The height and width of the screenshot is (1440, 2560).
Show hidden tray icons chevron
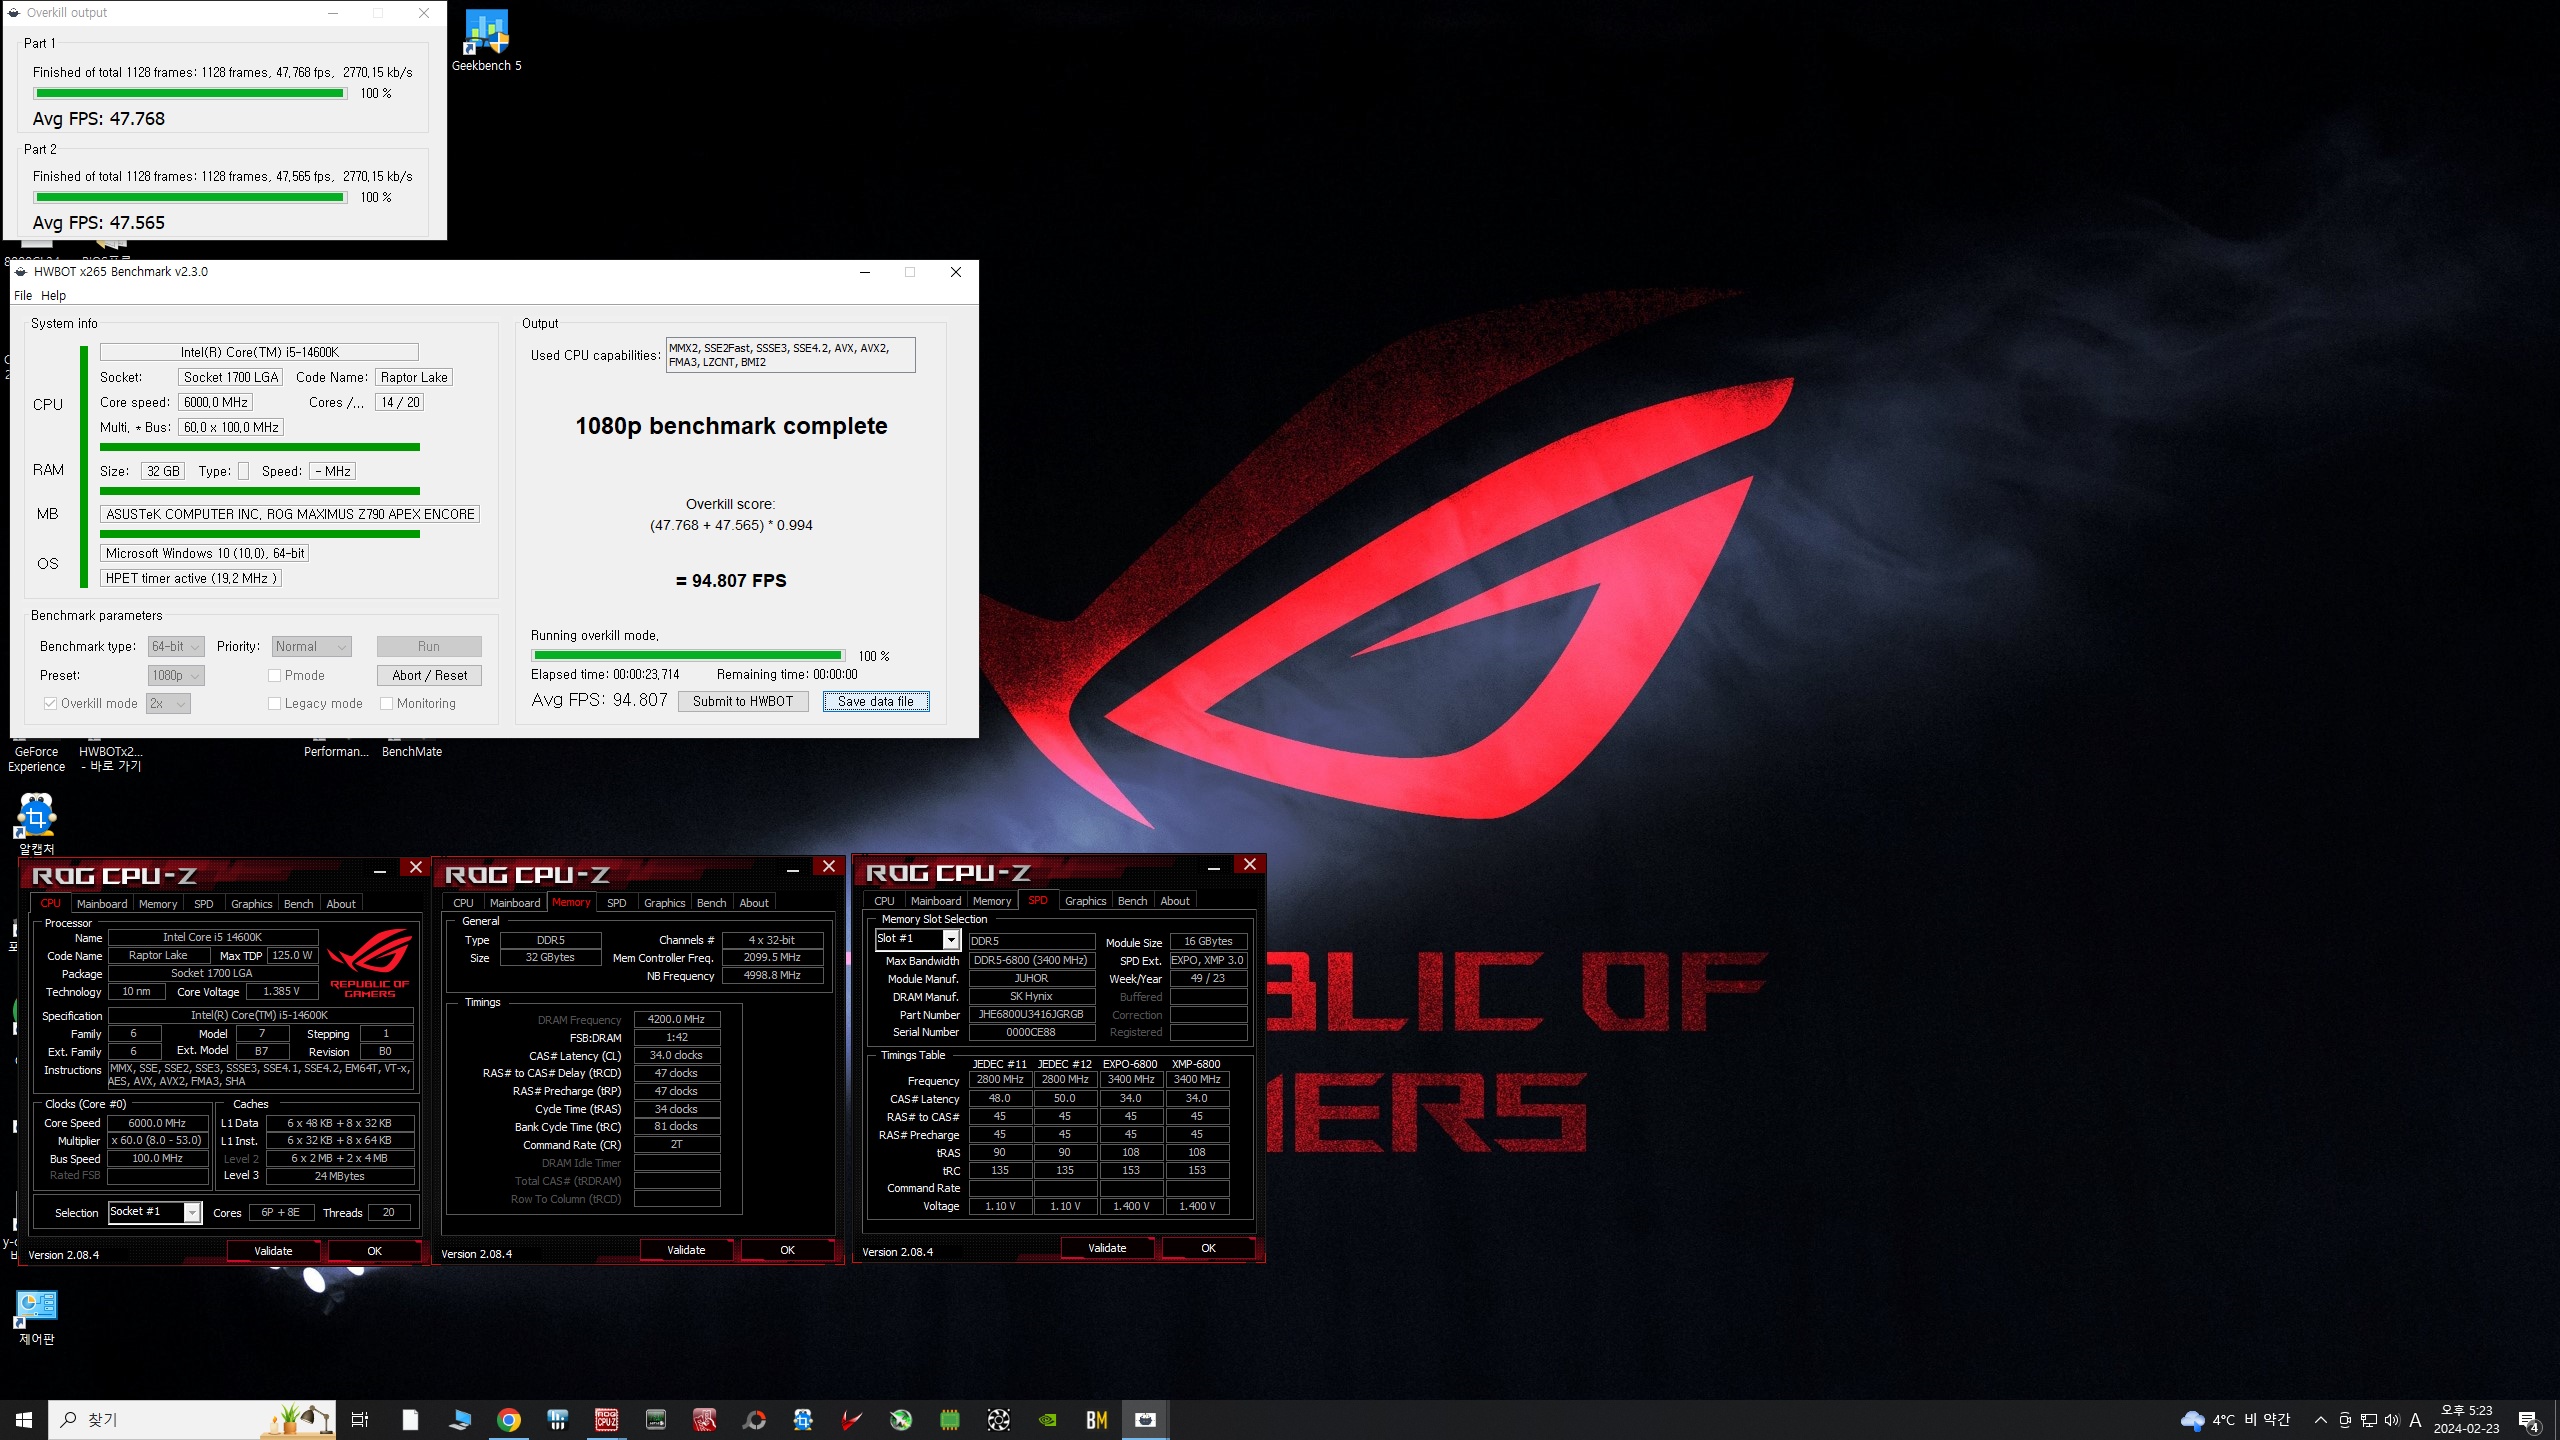pyautogui.click(x=2321, y=1420)
